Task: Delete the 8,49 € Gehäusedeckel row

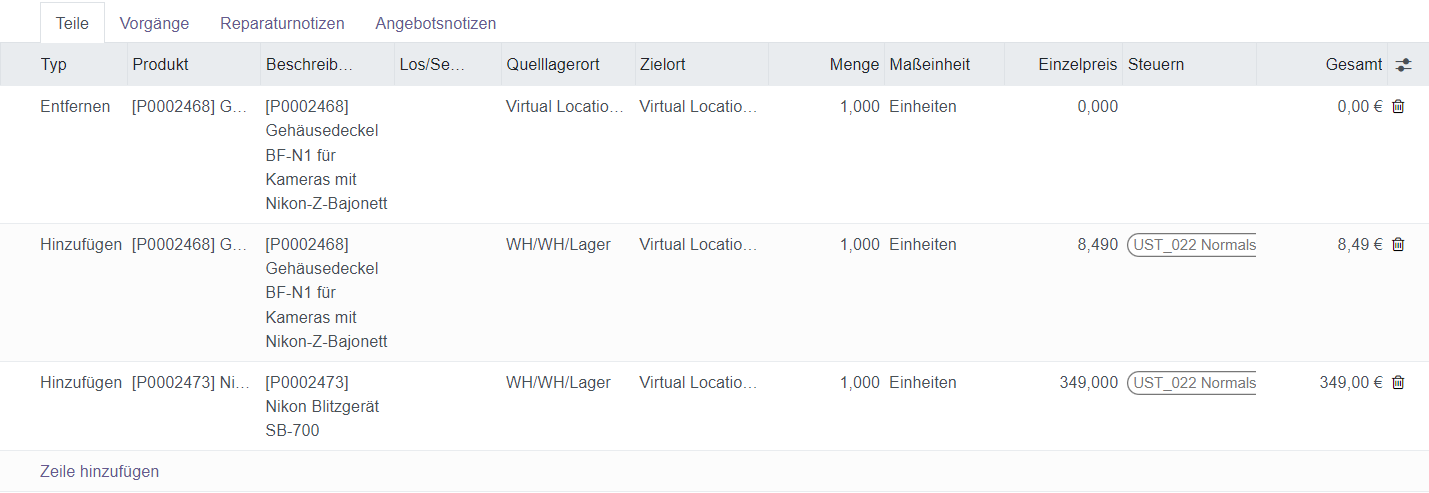Action: [x=1398, y=244]
